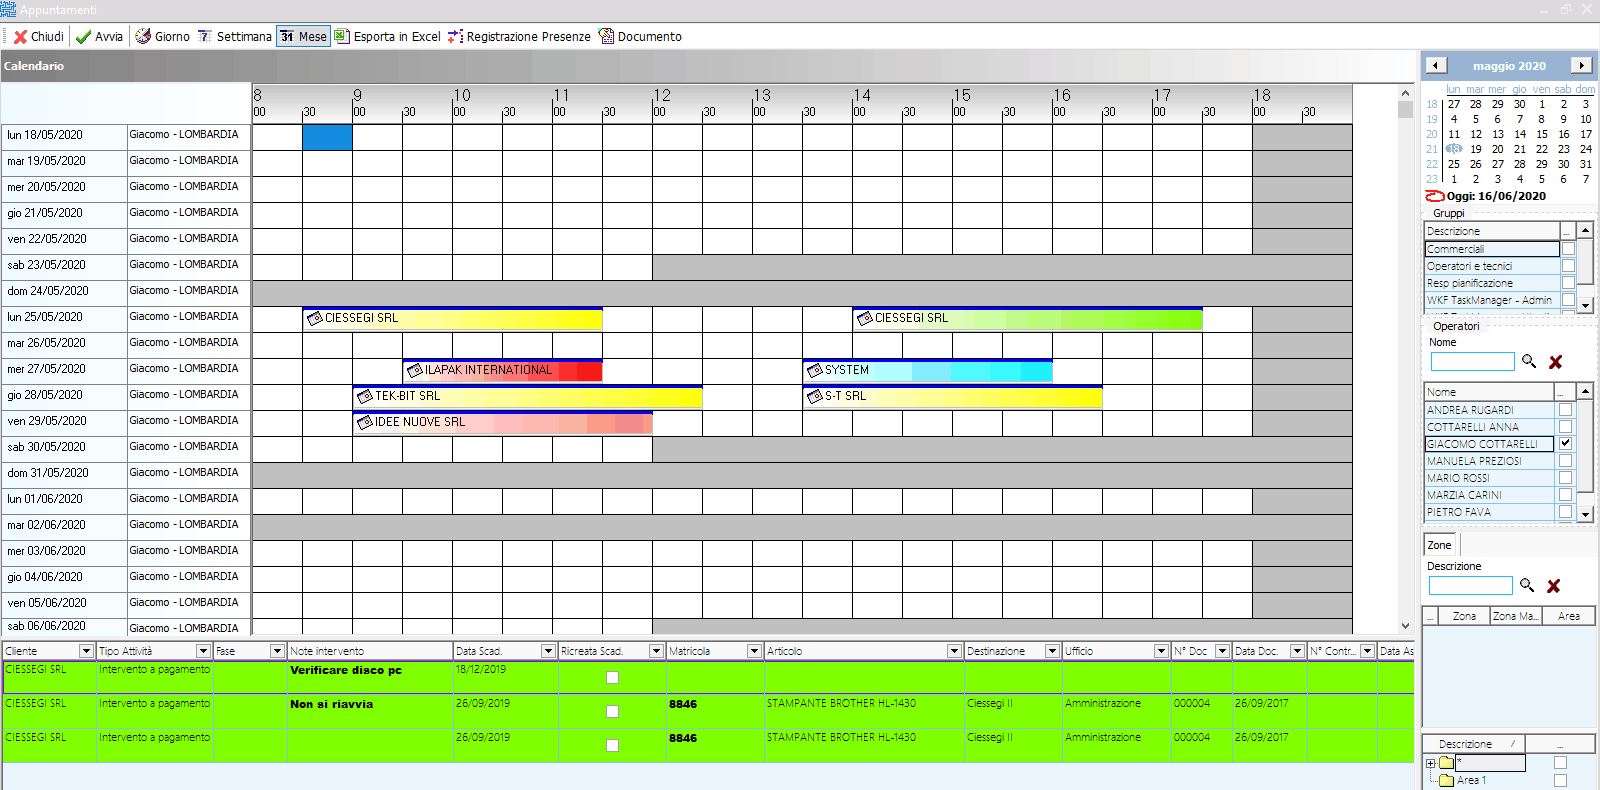
Task: Click the Oggi today red circle icon
Action: coord(1435,196)
